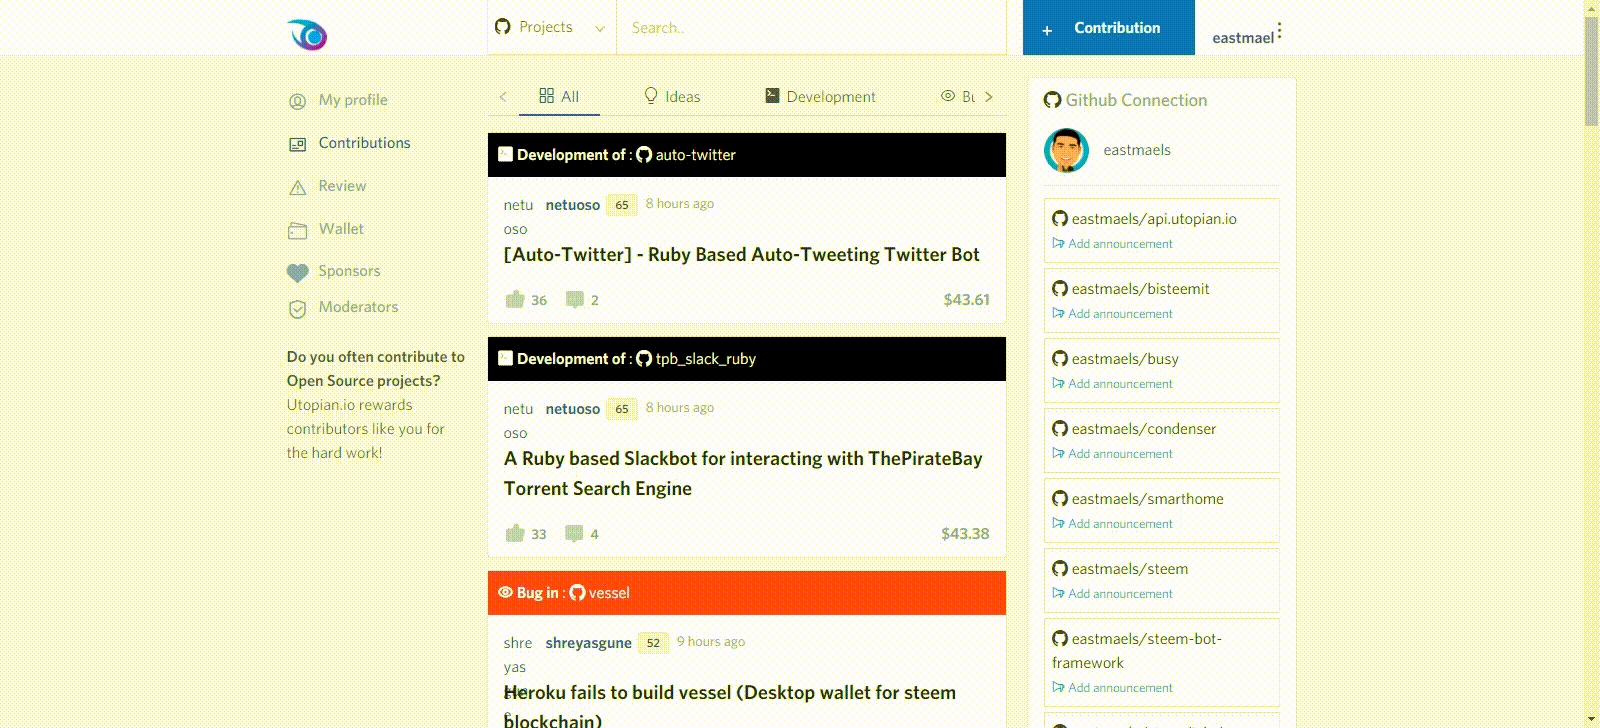Open eastmaels/bisteemit repository

tap(1140, 289)
